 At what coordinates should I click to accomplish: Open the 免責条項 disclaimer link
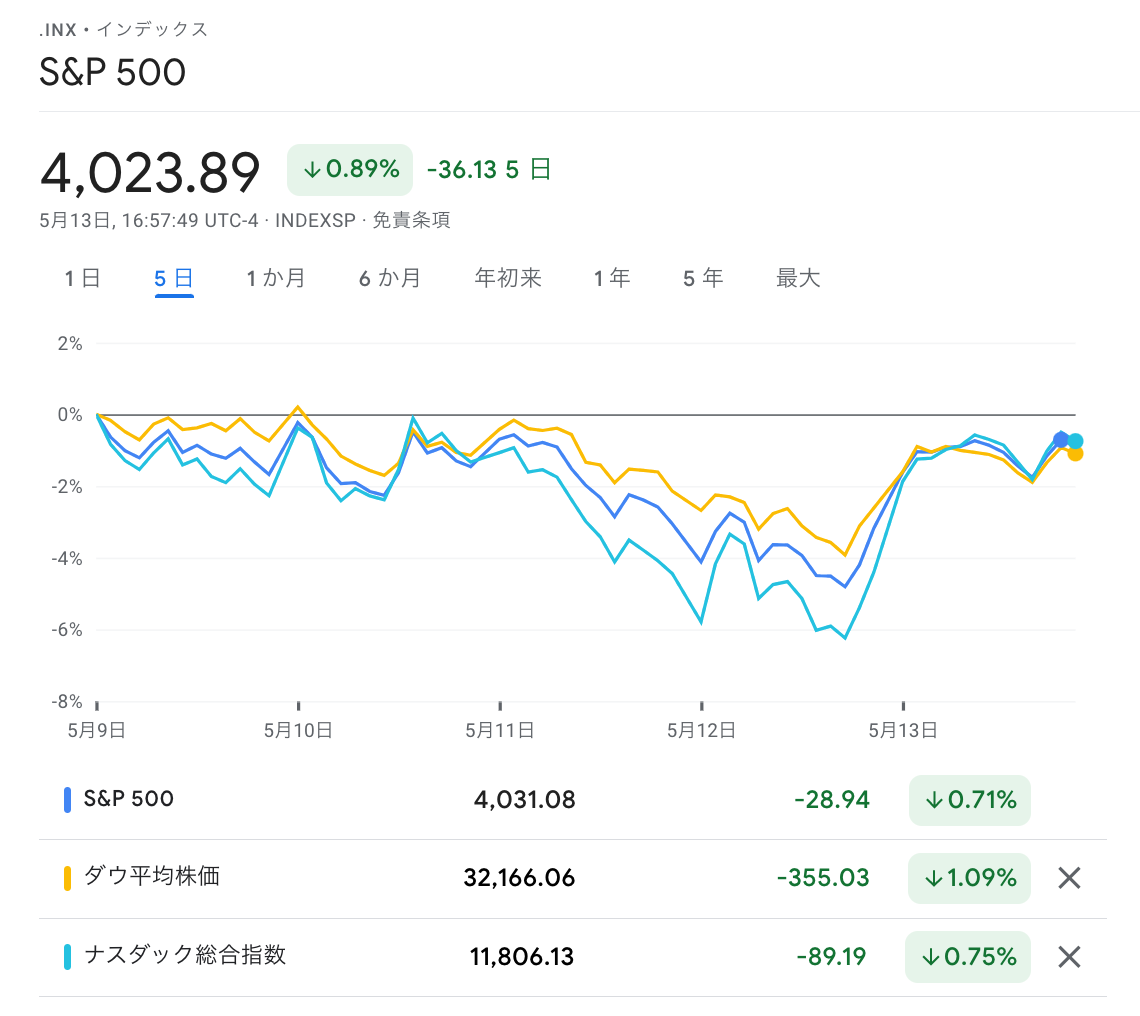tap(411, 220)
